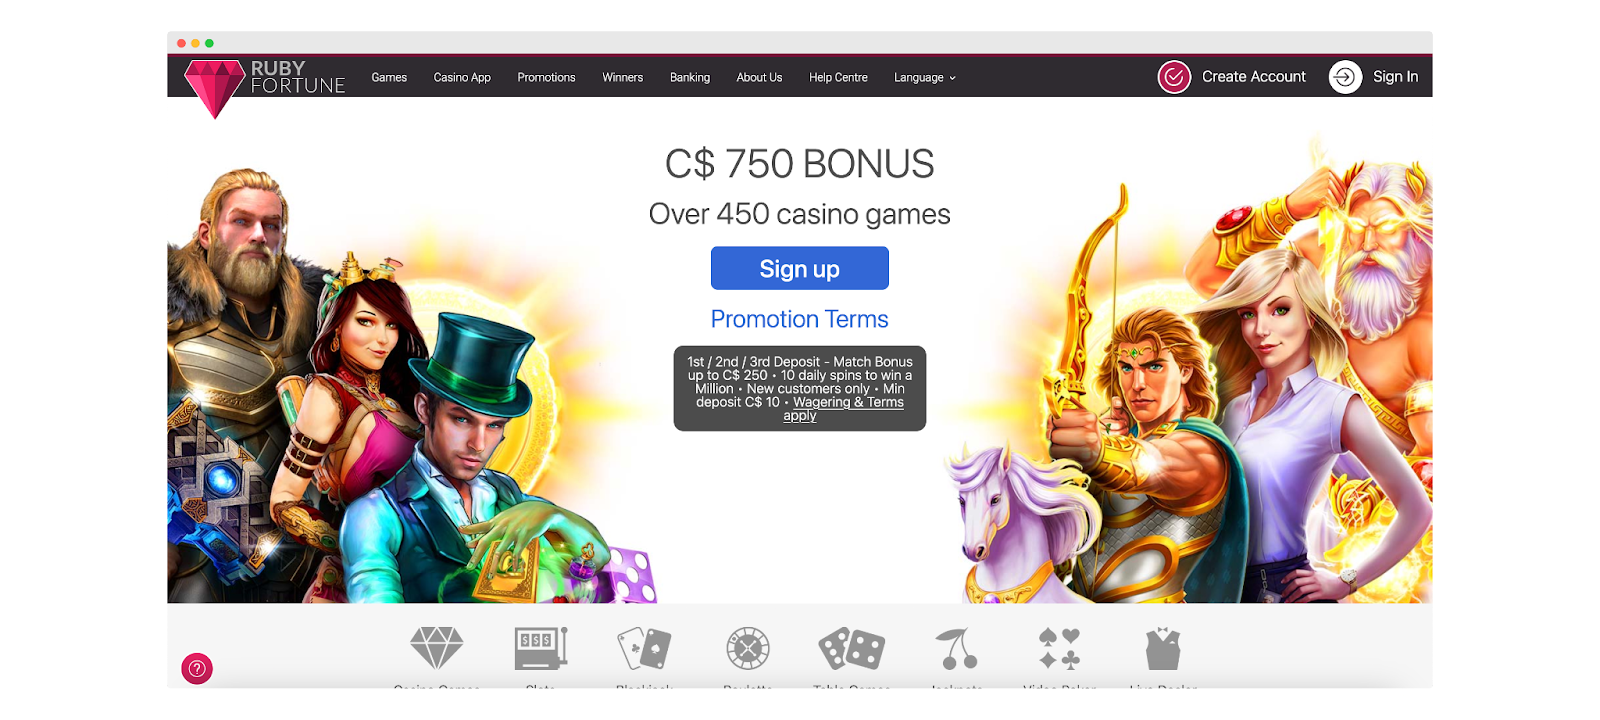
Task: Open the Banking menu item
Action: click(690, 77)
